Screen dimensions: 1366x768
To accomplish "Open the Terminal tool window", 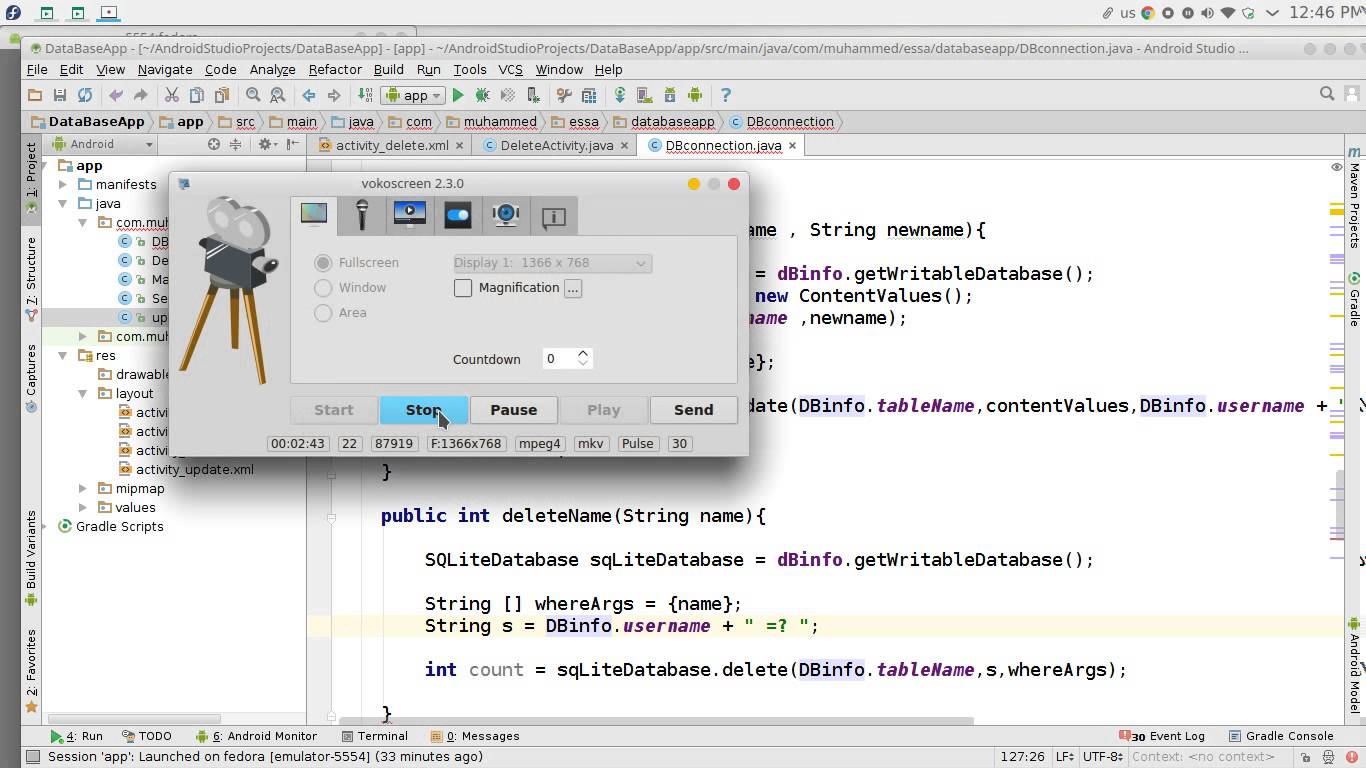I will [374, 736].
